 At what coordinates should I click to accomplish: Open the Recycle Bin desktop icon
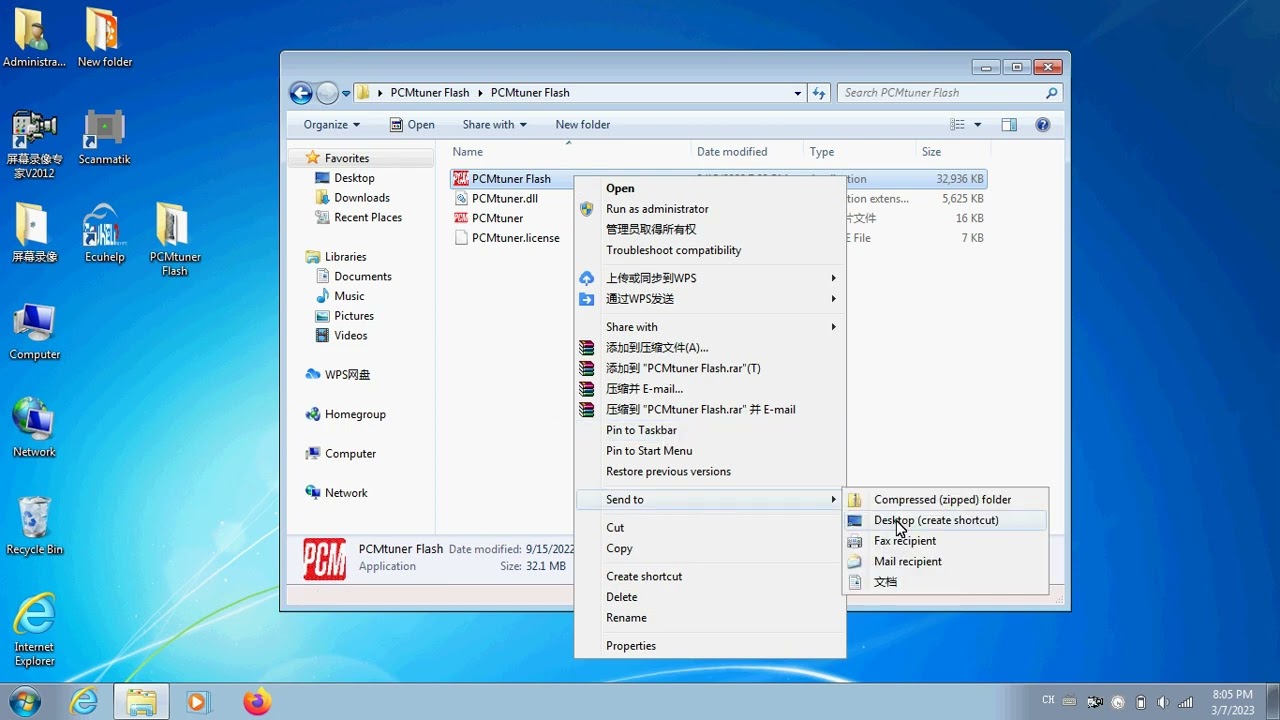[34, 526]
